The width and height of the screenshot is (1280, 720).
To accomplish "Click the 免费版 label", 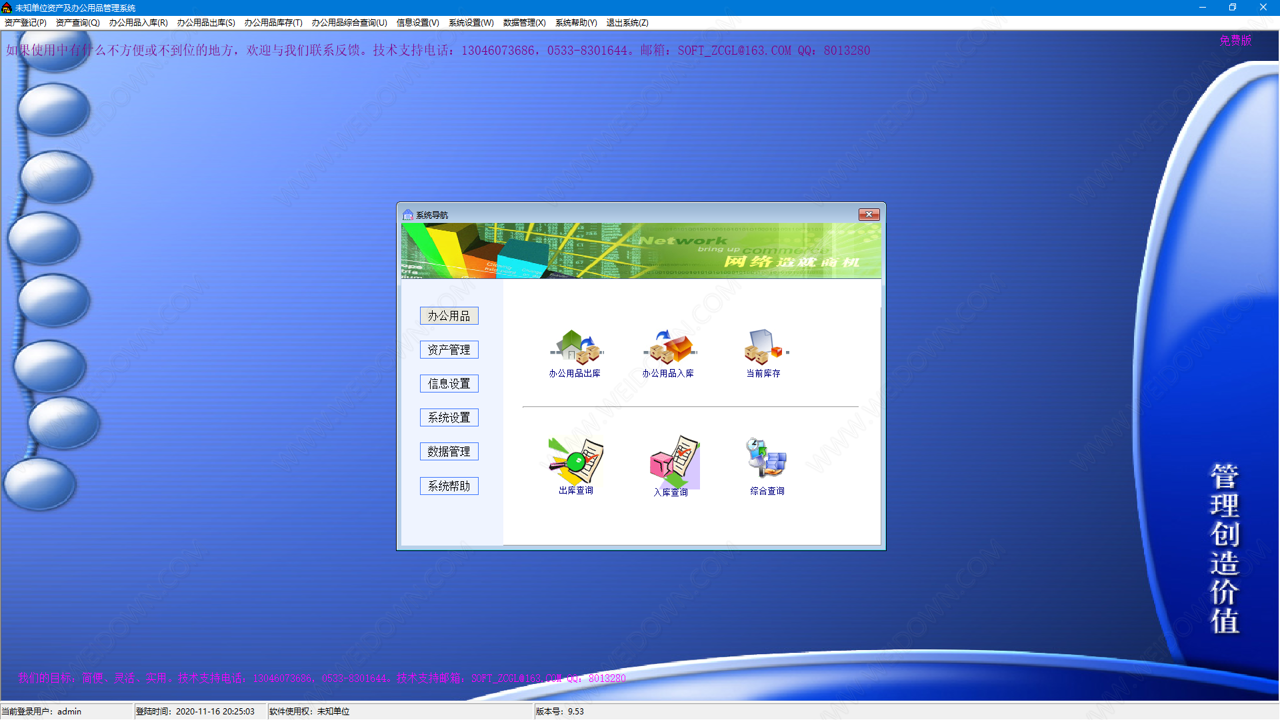I will [1236, 41].
